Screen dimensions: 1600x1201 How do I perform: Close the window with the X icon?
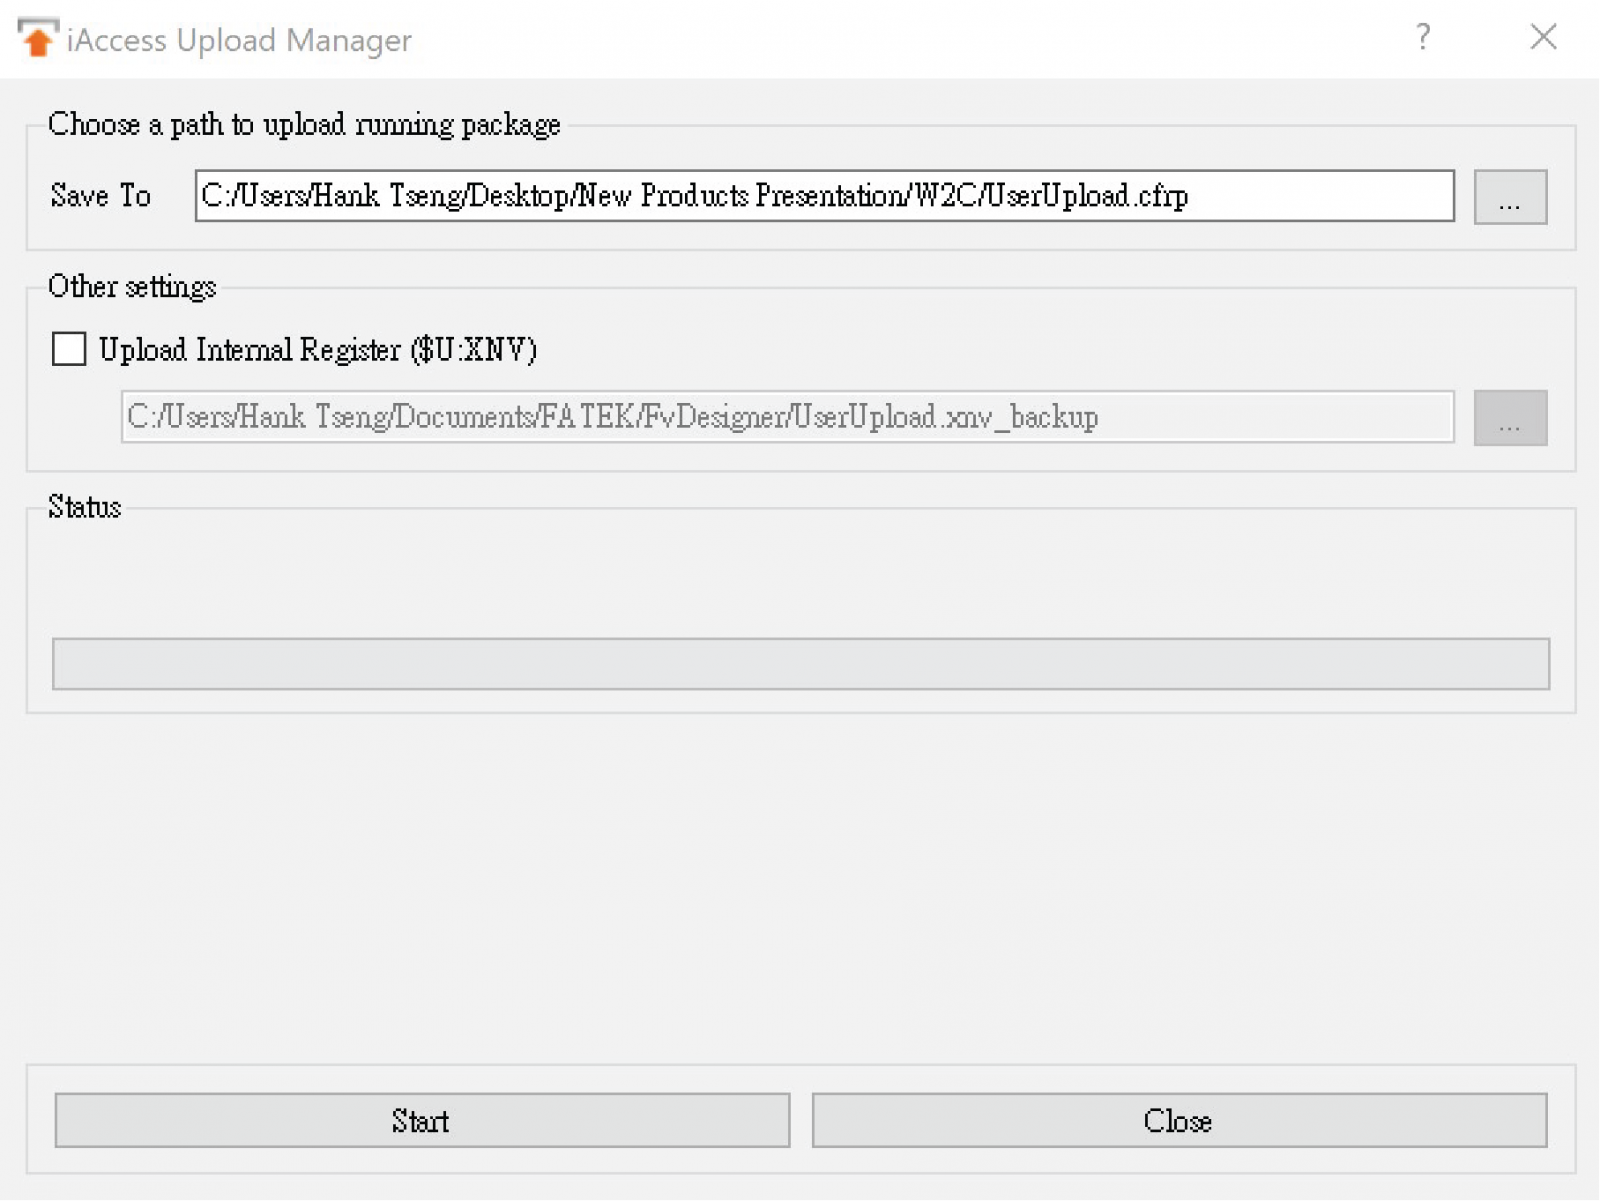click(1543, 37)
